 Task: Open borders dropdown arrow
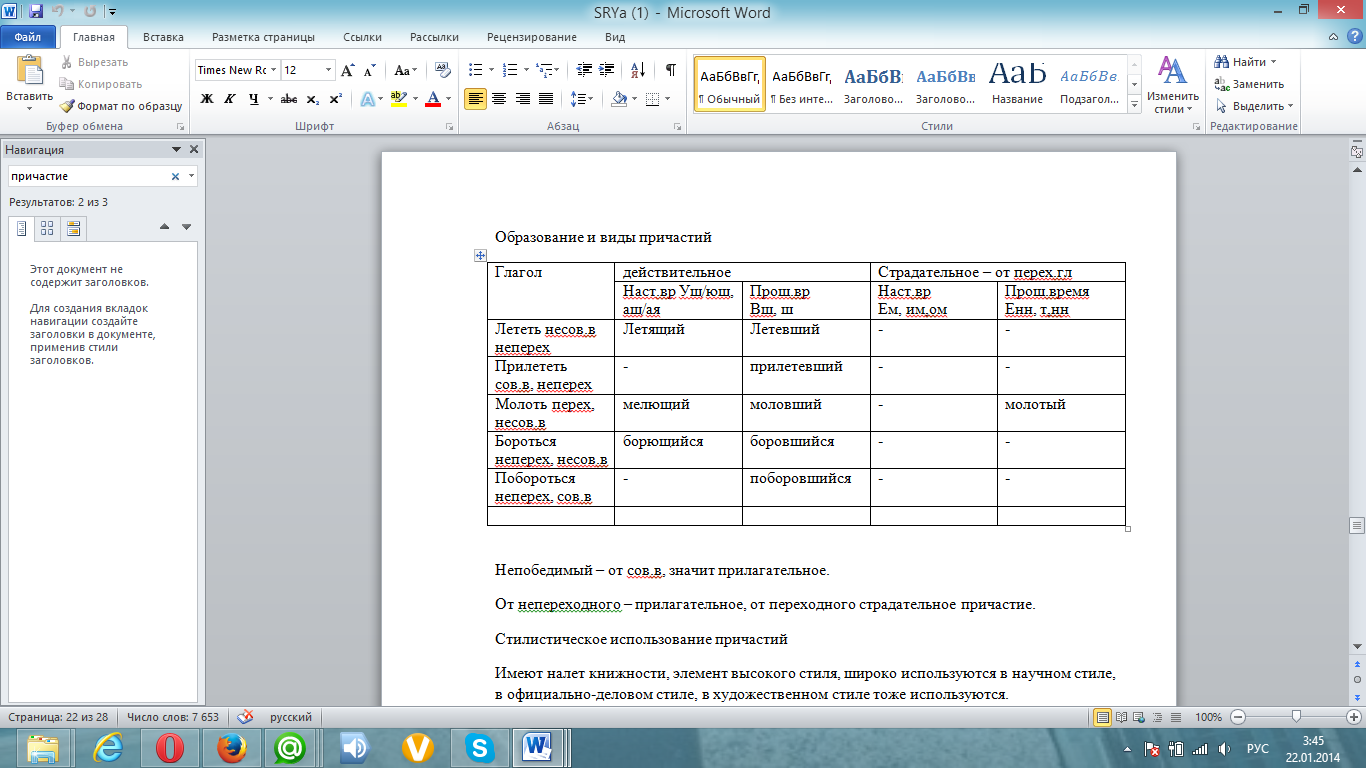668,99
